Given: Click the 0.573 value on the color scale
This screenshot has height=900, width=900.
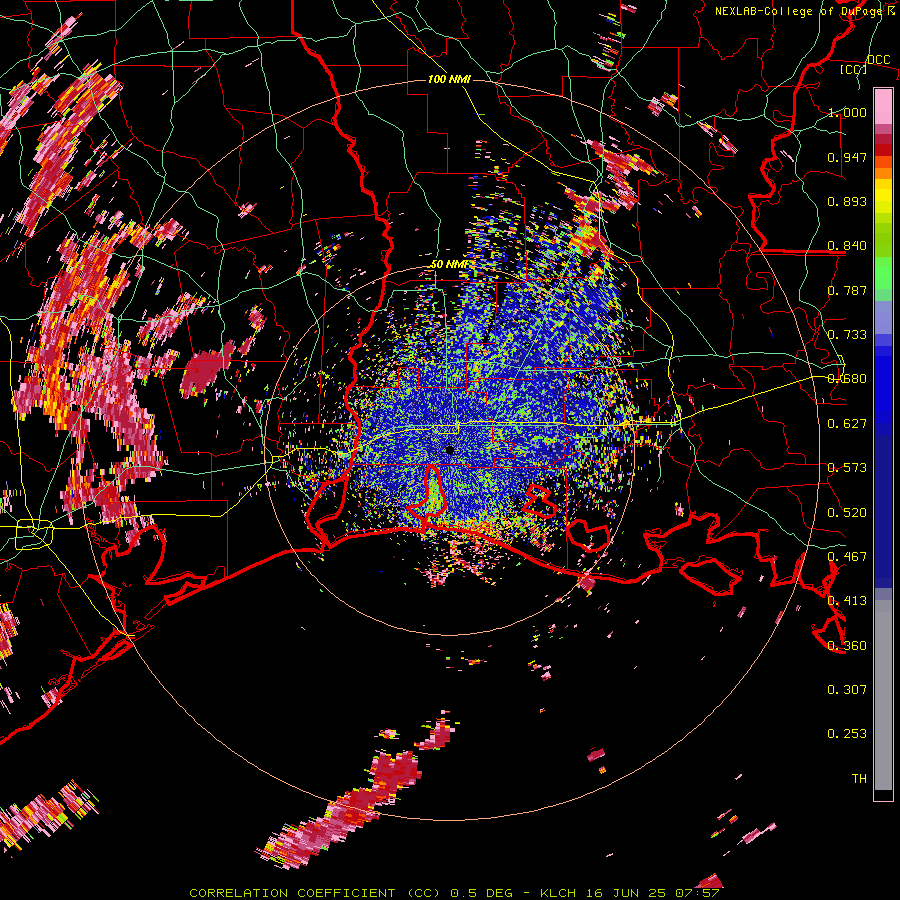Looking at the screenshot, I should pos(847,467).
